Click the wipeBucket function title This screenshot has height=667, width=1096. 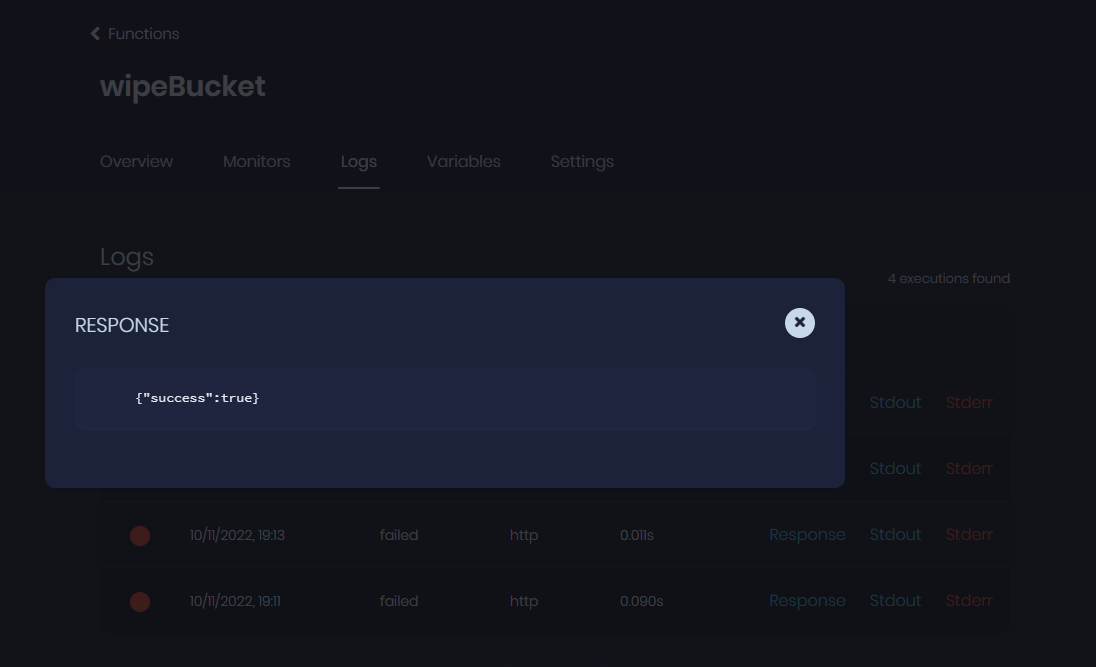(x=182, y=87)
